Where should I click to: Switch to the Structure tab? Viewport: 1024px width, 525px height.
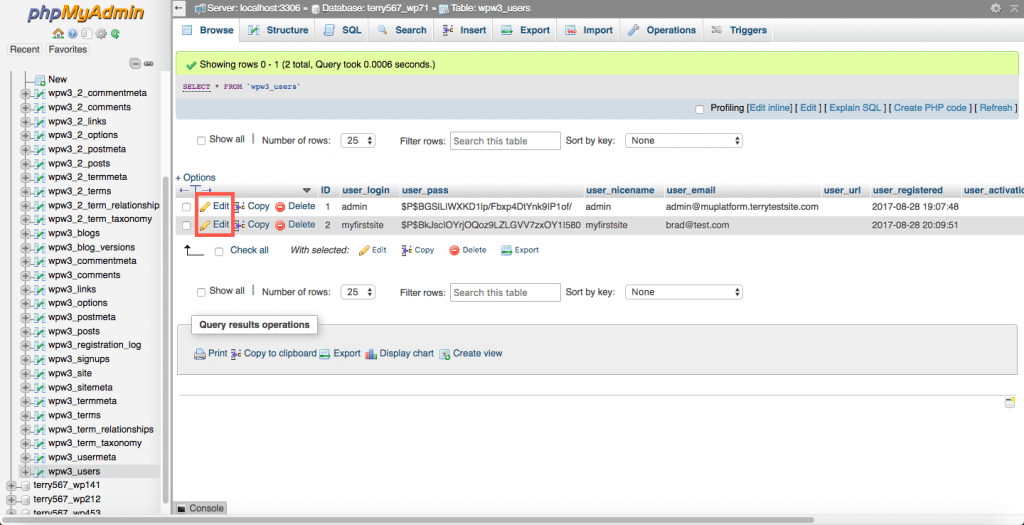[279, 30]
